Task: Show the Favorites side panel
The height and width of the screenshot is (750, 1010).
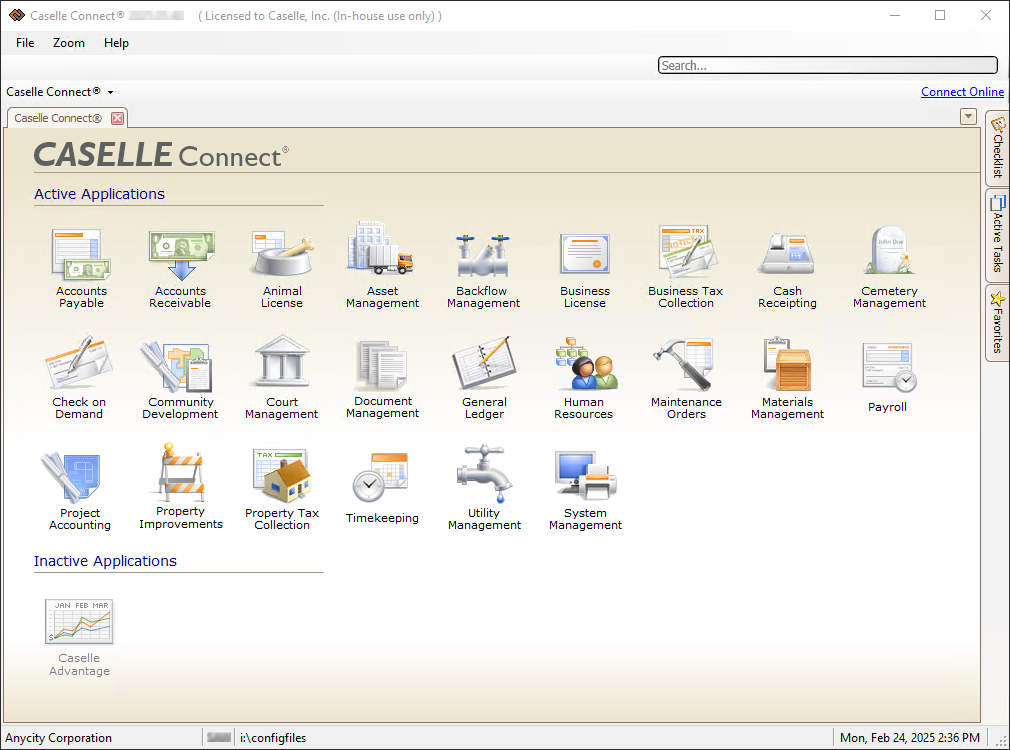Action: pos(997,323)
